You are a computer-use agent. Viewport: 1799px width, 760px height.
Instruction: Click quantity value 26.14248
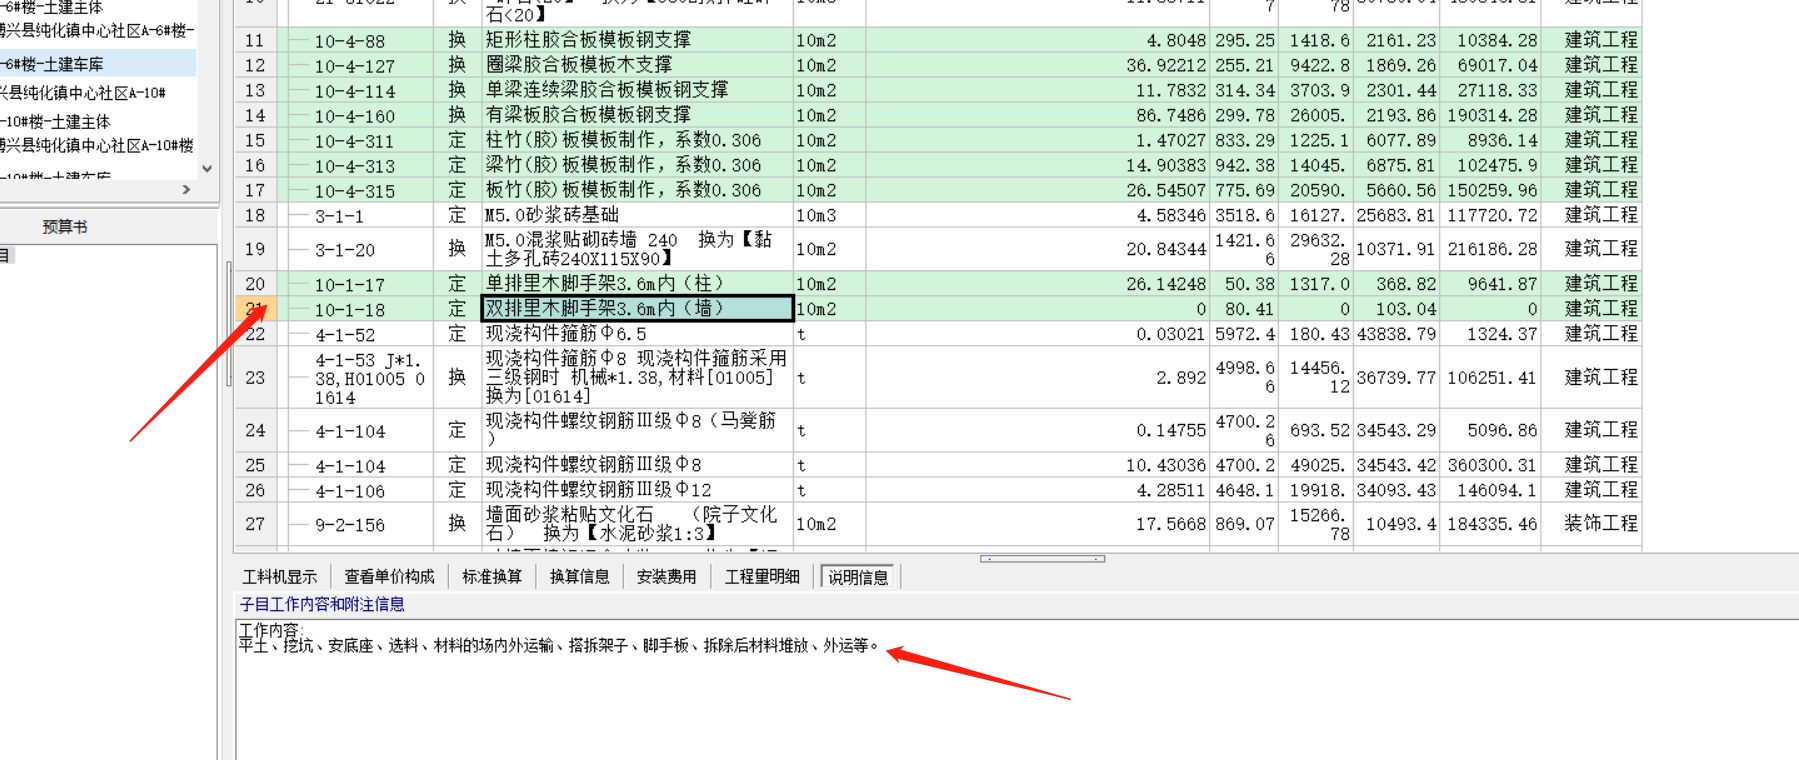pyautogui.click(x=1166, y=285)
